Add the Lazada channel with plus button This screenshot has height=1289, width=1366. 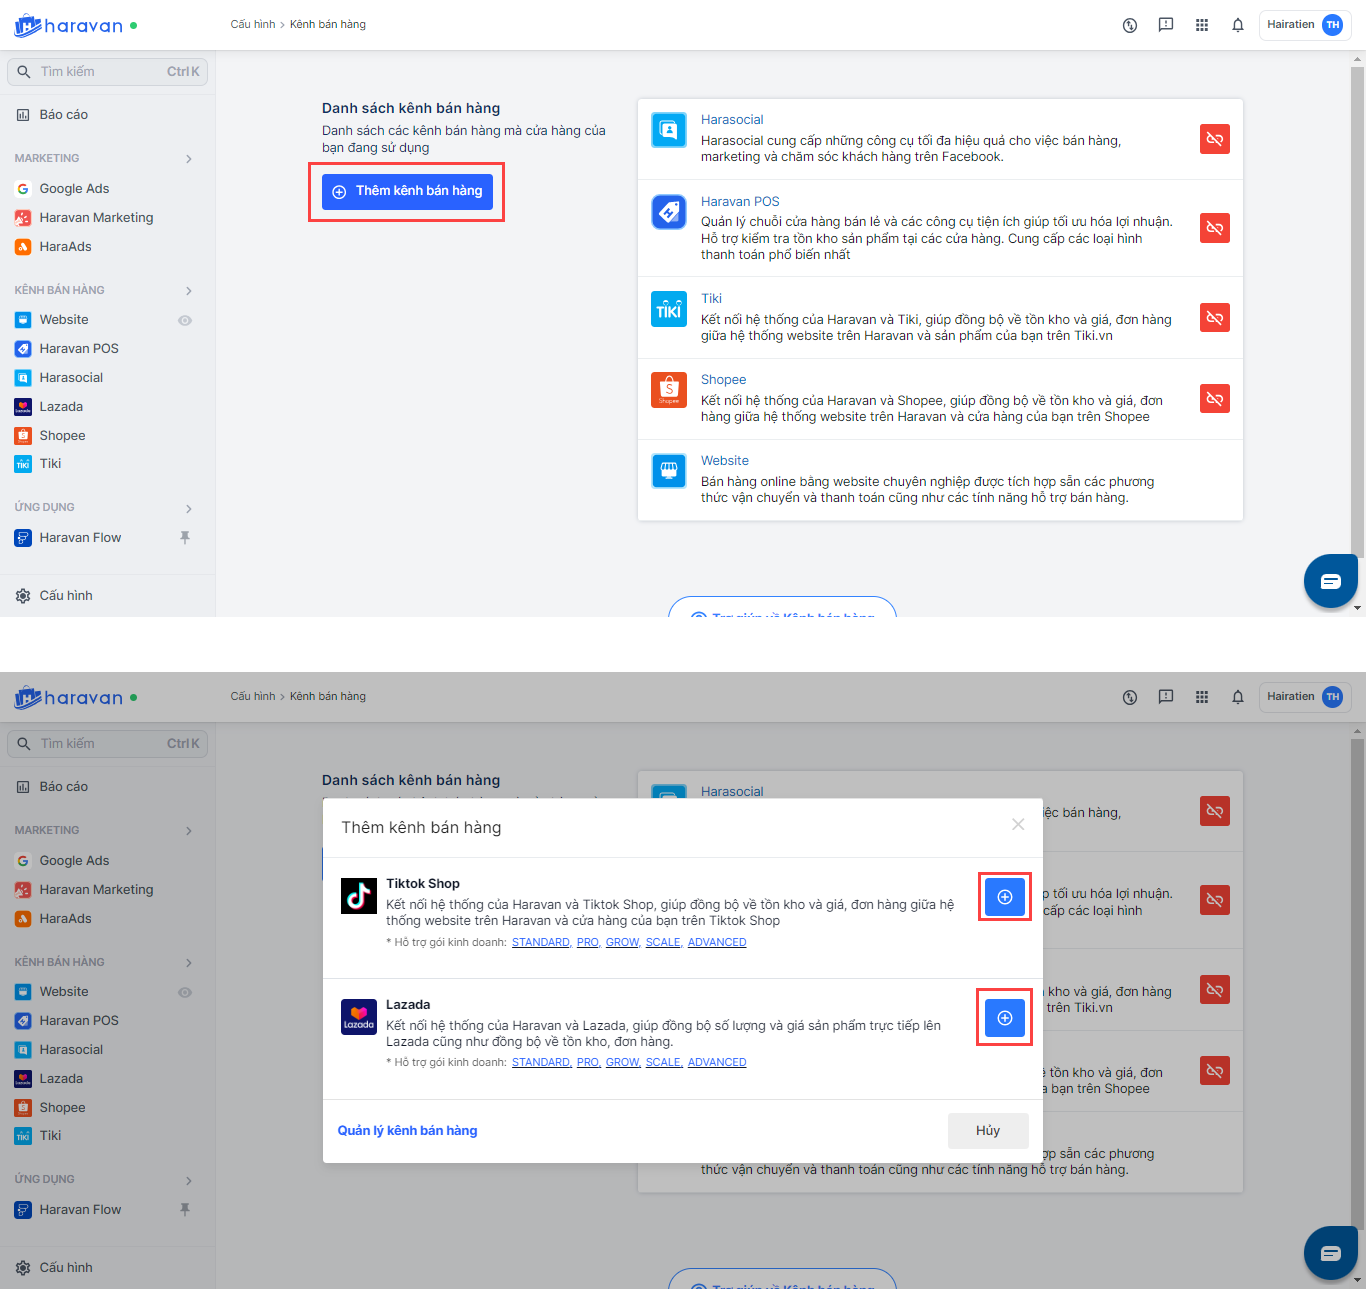[1005, 1018]
